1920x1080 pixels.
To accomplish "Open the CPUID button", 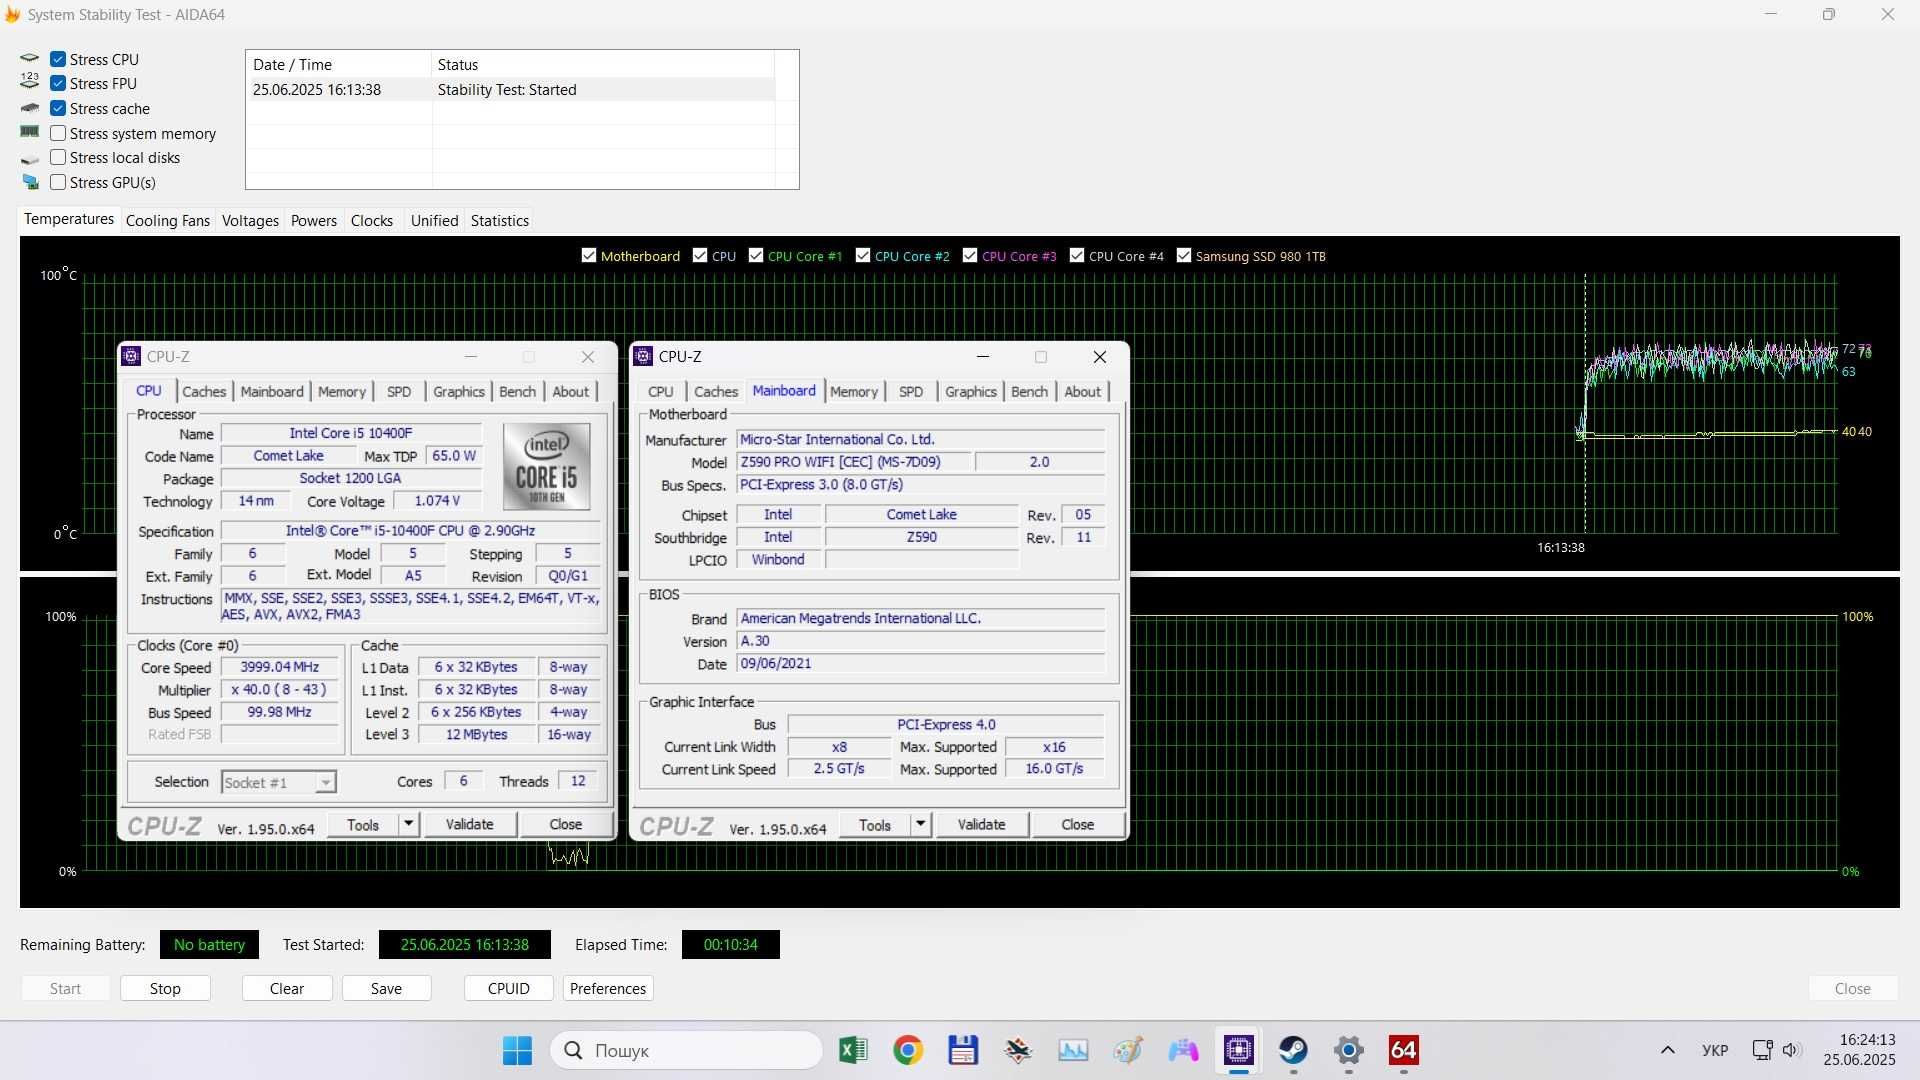I will pyautogui.click(x=509, y=988).
